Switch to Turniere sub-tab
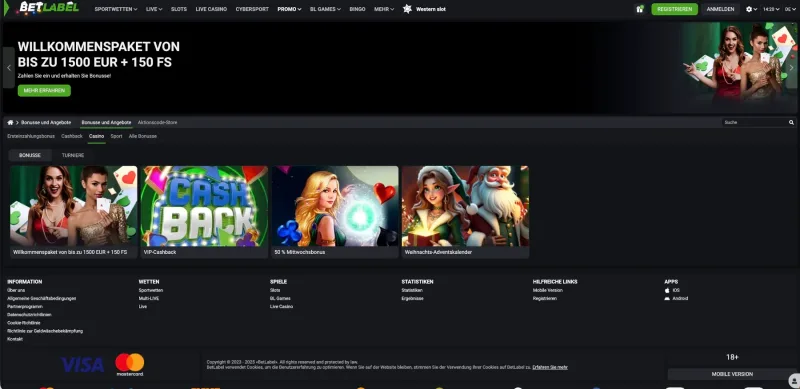Screen dimensions: 800x389 pos(73,155)
